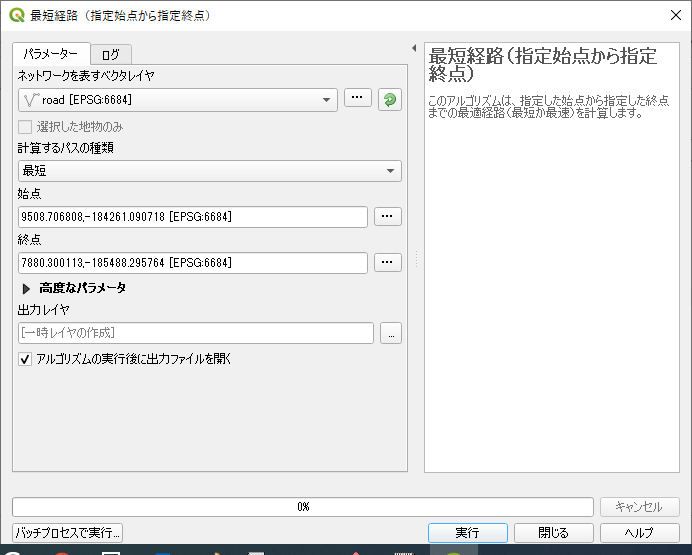Click the ネットワークを表すベクタレイヤ label
The width and height of the screenshot is (692, 555).
(x=86, y=76)
